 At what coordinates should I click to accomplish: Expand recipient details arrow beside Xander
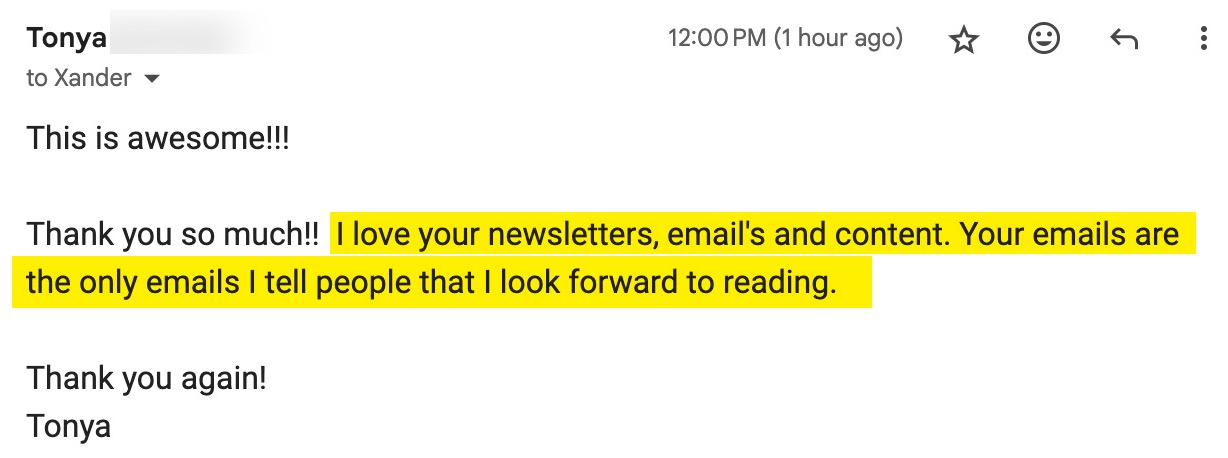152,79
